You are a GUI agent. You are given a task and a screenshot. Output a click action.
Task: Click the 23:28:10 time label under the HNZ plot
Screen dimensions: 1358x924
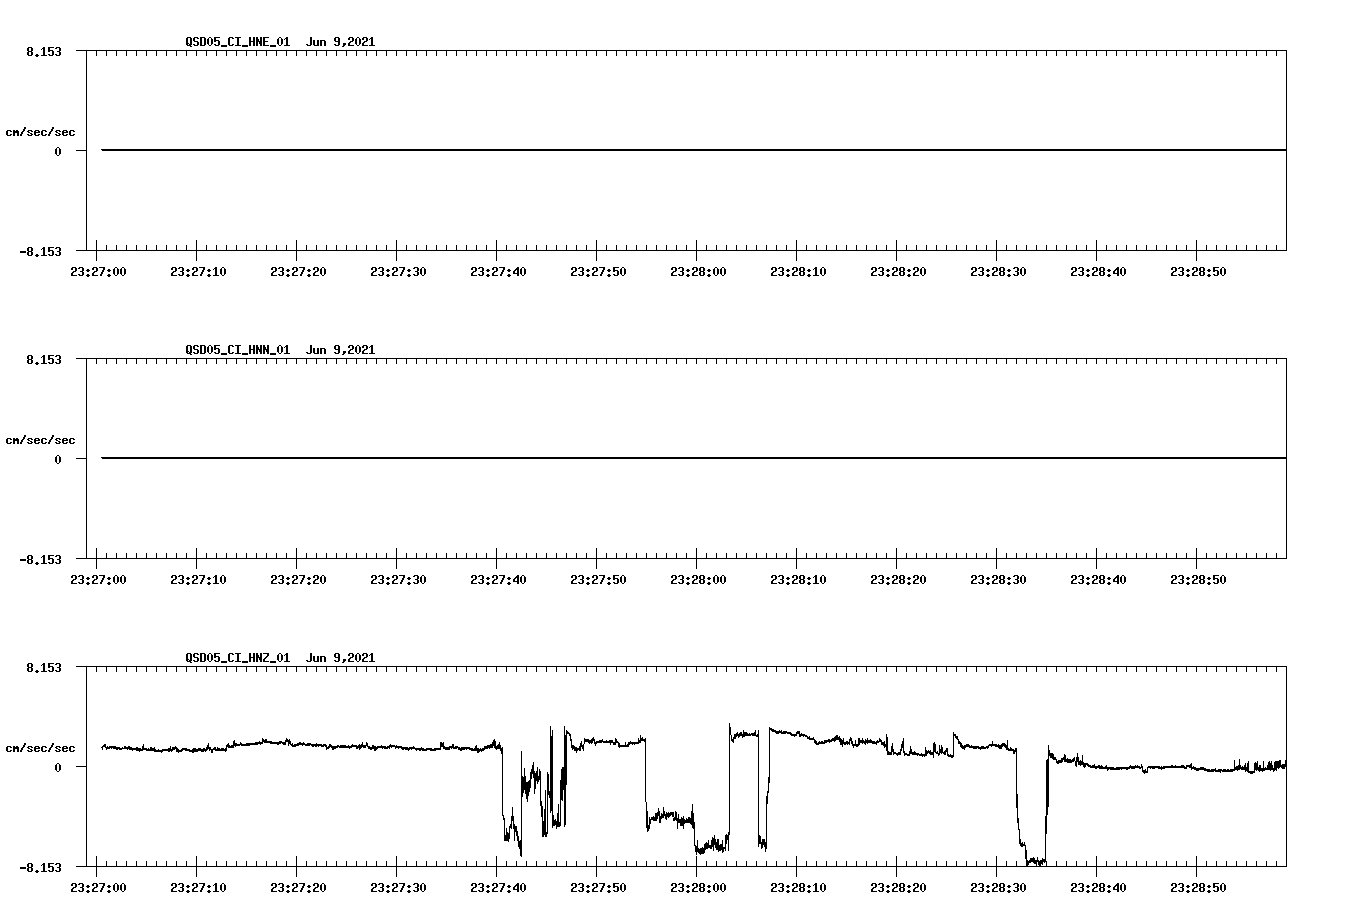pos(798,888)
